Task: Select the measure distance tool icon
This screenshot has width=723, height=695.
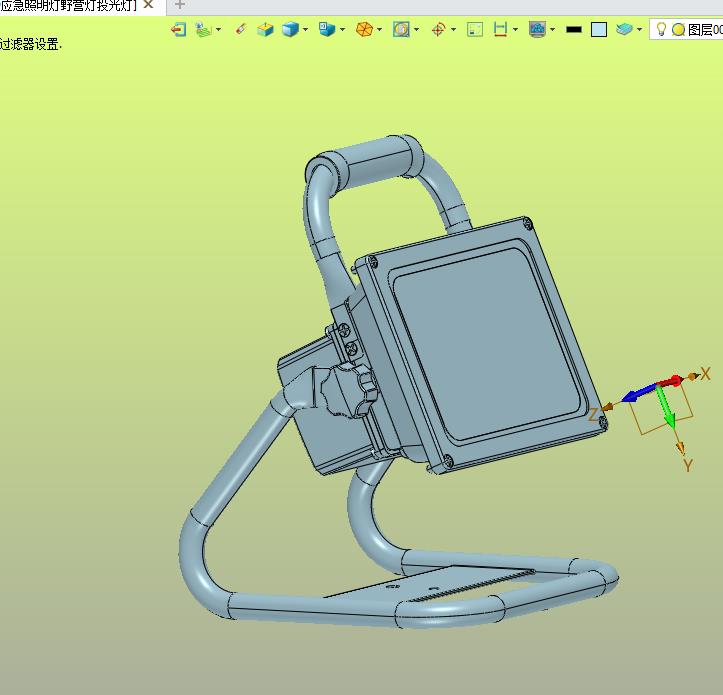Action: pyautogui.click(x=500, y=30)
